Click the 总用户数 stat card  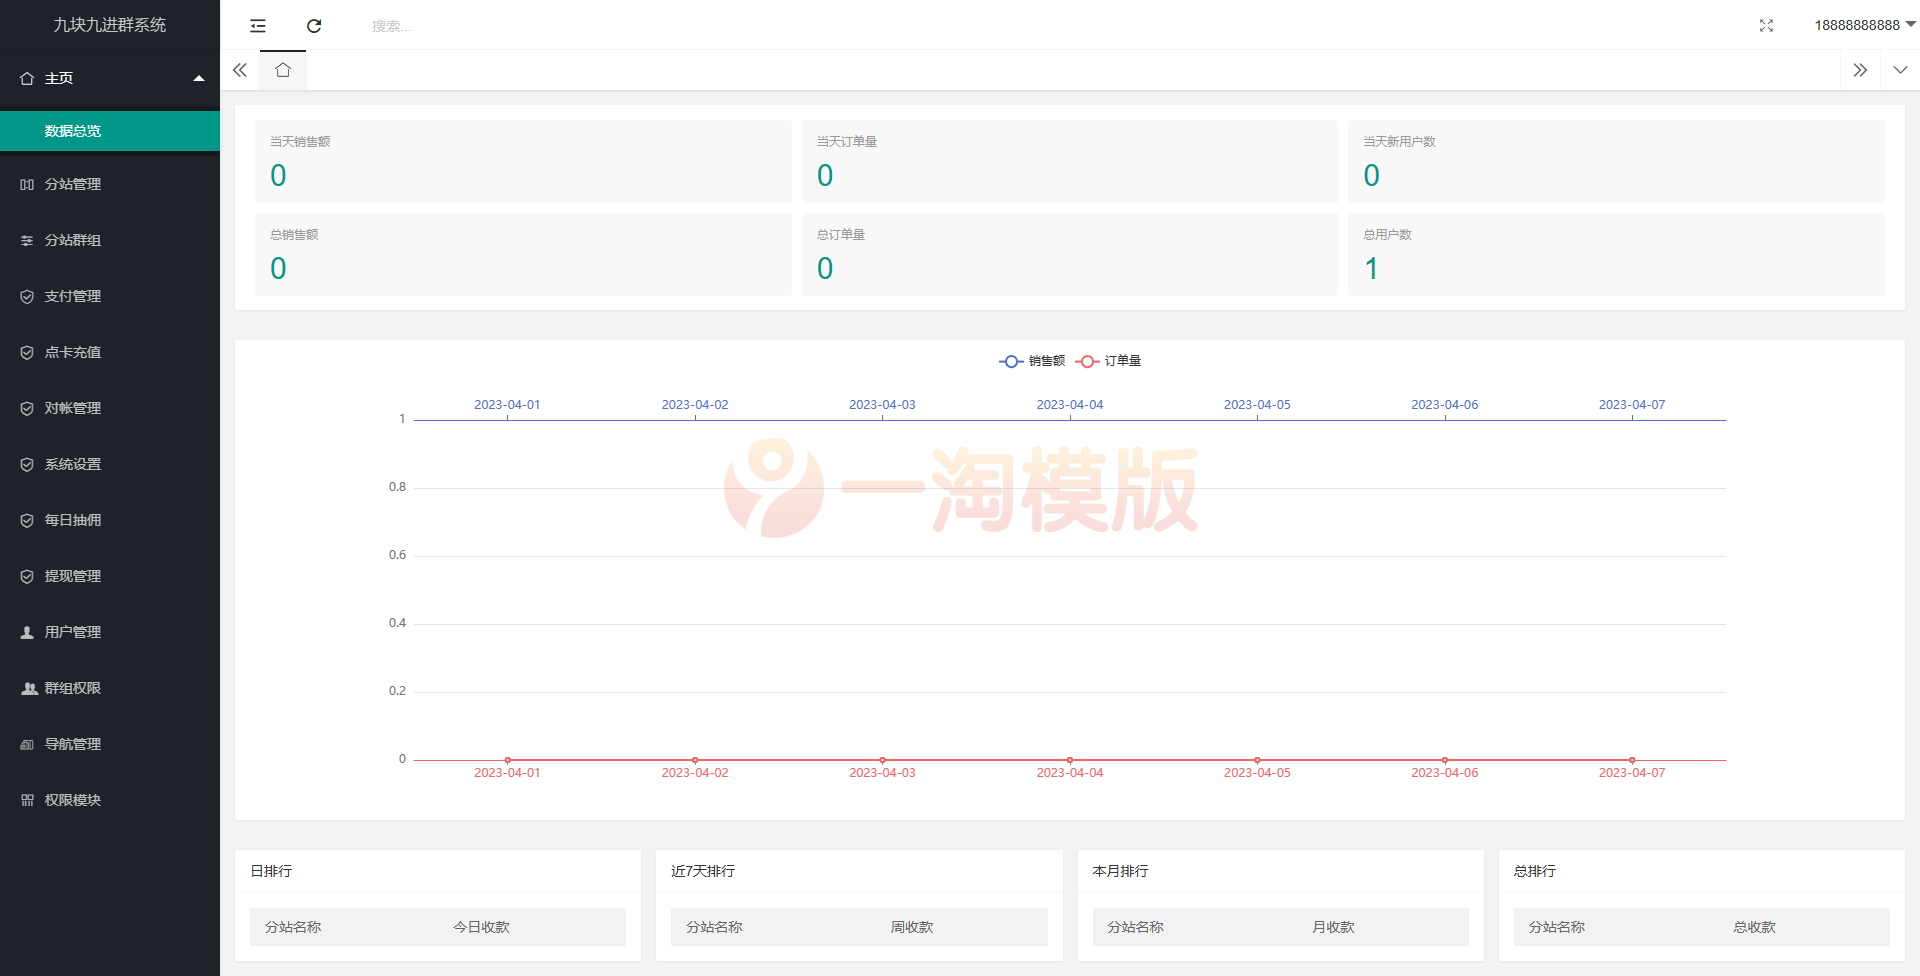1616,254
